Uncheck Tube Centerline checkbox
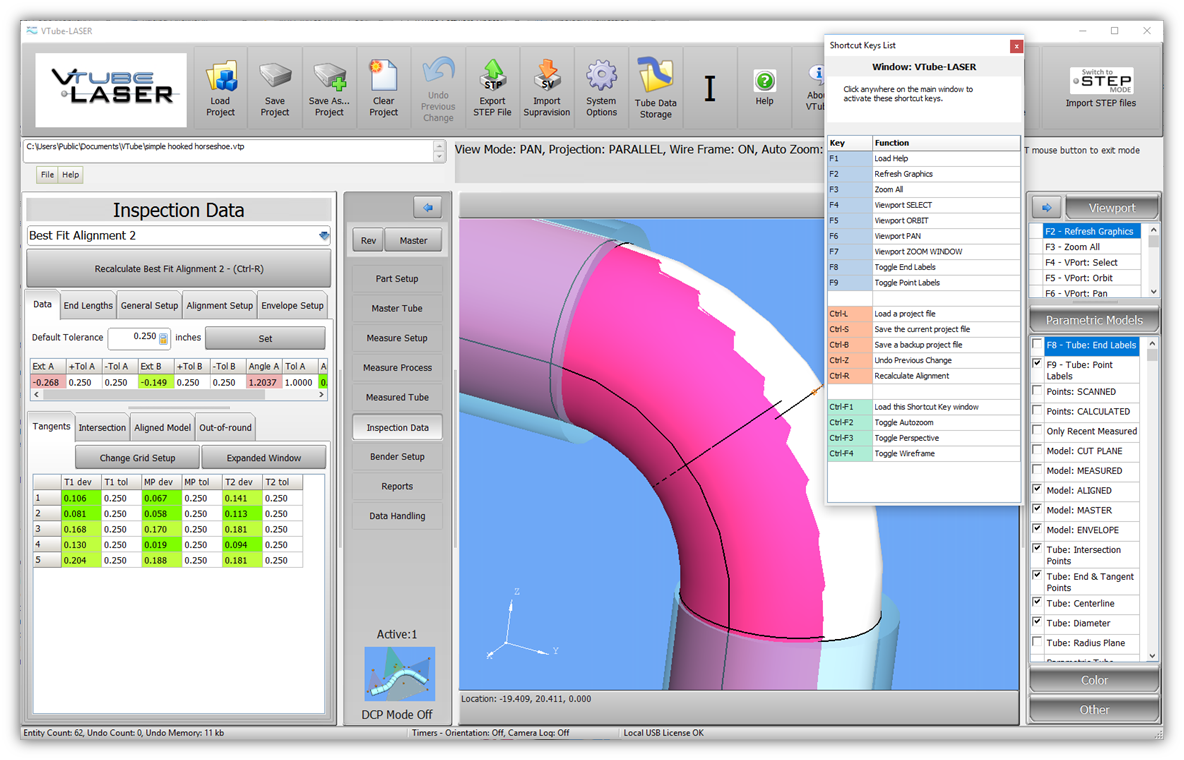Viewport: 1184px width, 760px height. click(1038, 602)
